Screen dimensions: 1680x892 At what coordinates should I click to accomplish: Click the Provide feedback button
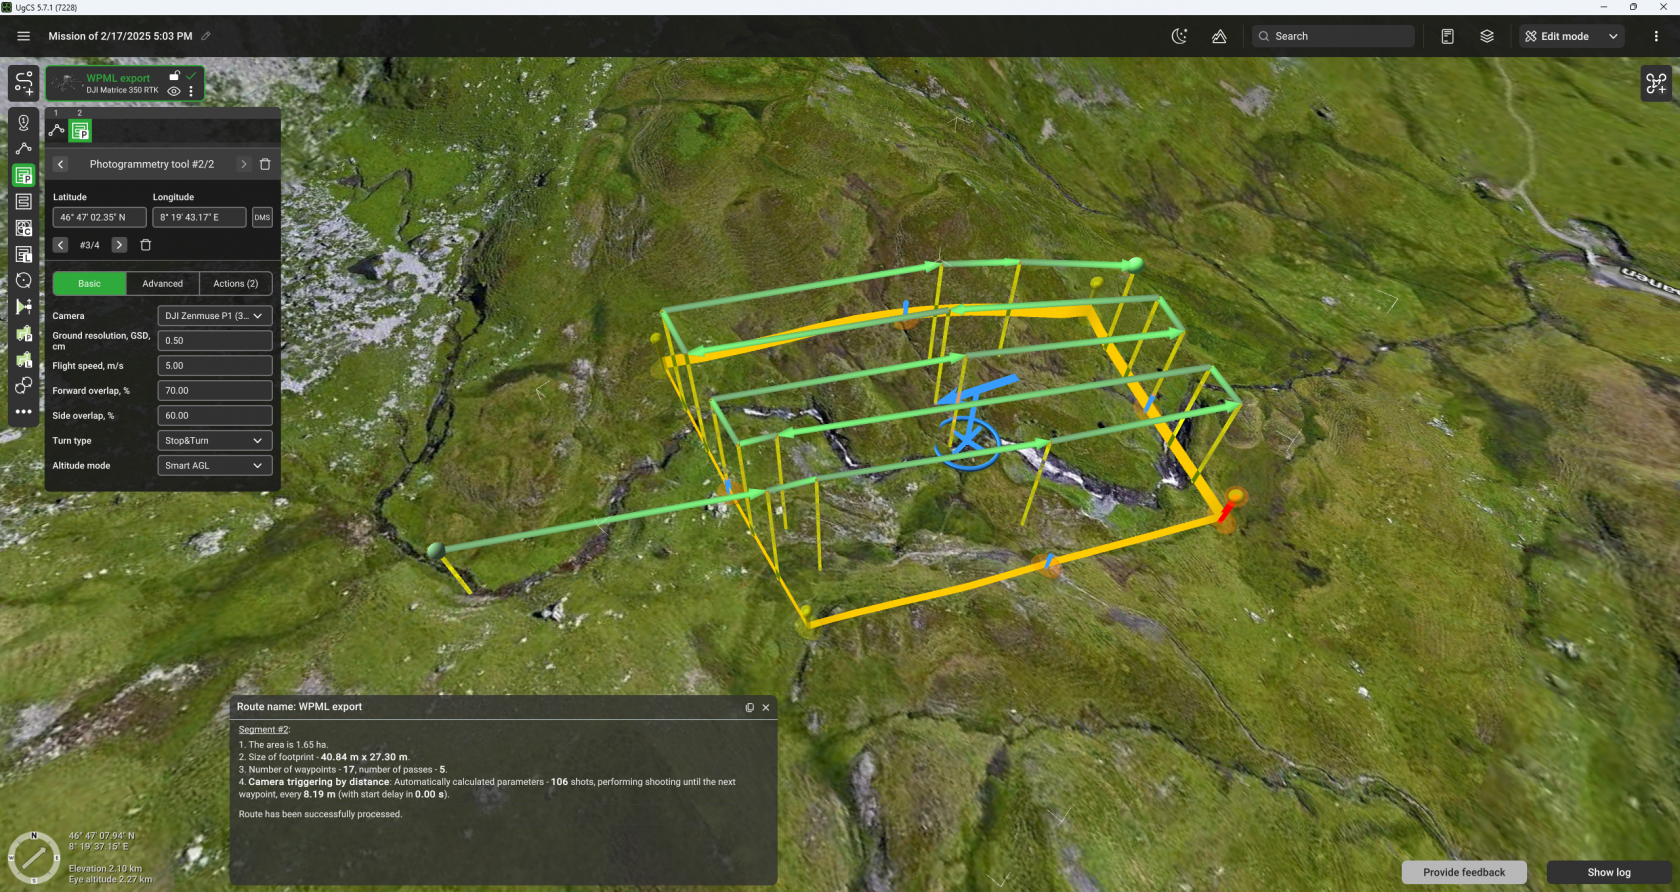[1463, 872]
